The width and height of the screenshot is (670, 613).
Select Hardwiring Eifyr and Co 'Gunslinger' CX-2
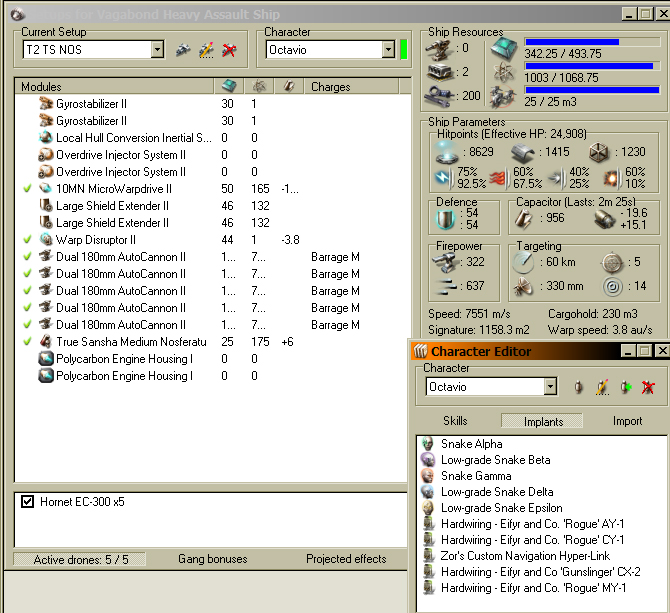541,572
